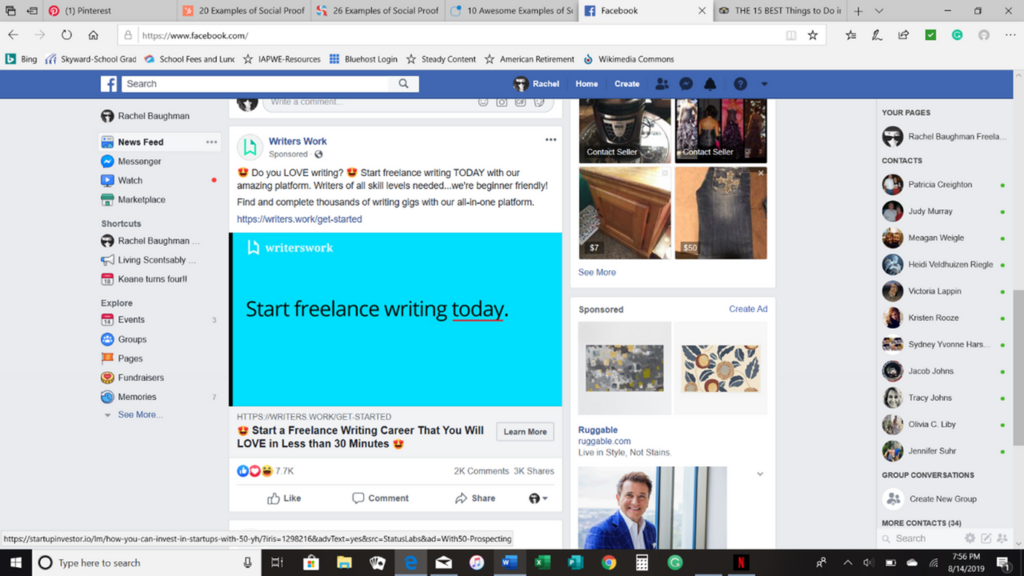Open the $50 jeans listing thumbnail

point(721,213)
